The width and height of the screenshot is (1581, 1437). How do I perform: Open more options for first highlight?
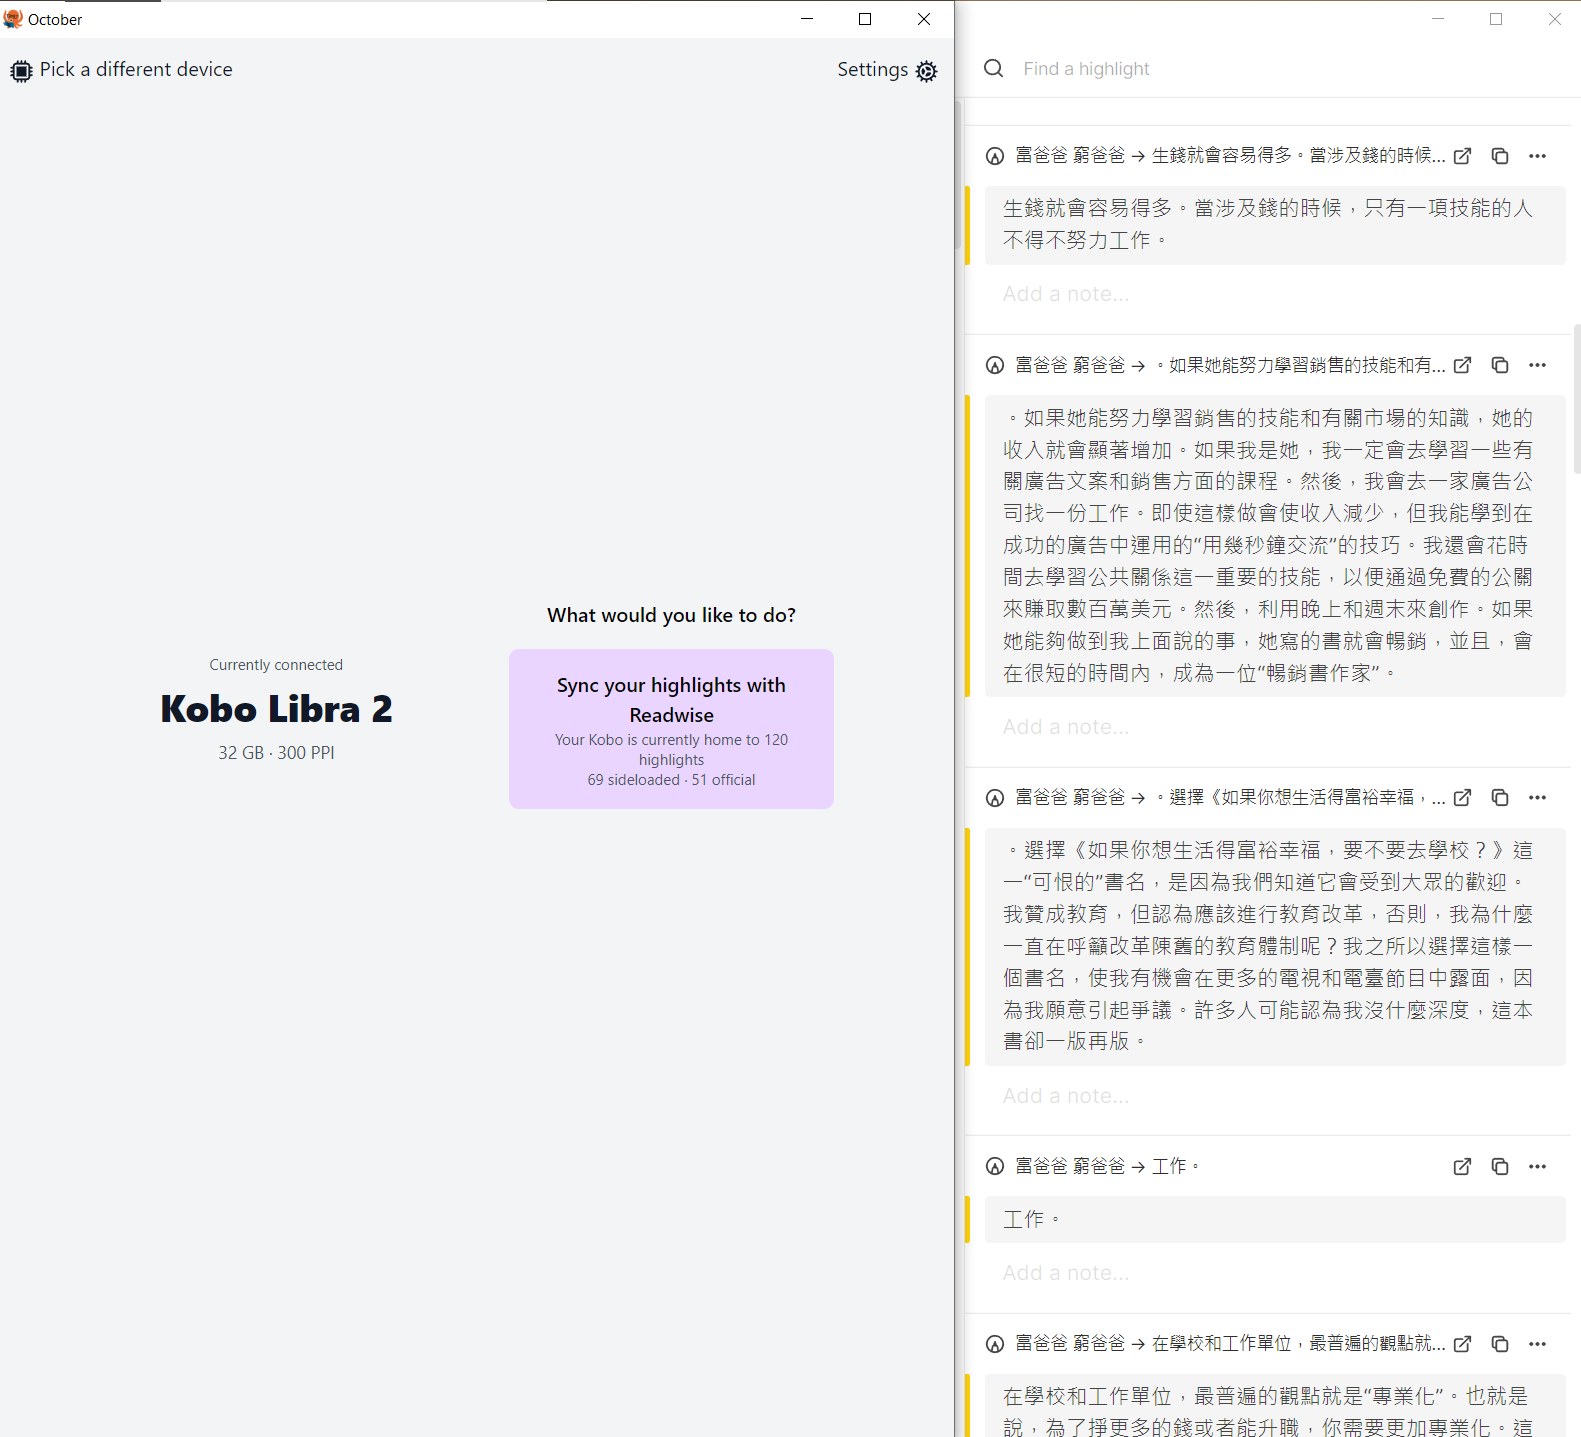(x=1537, y=156)
